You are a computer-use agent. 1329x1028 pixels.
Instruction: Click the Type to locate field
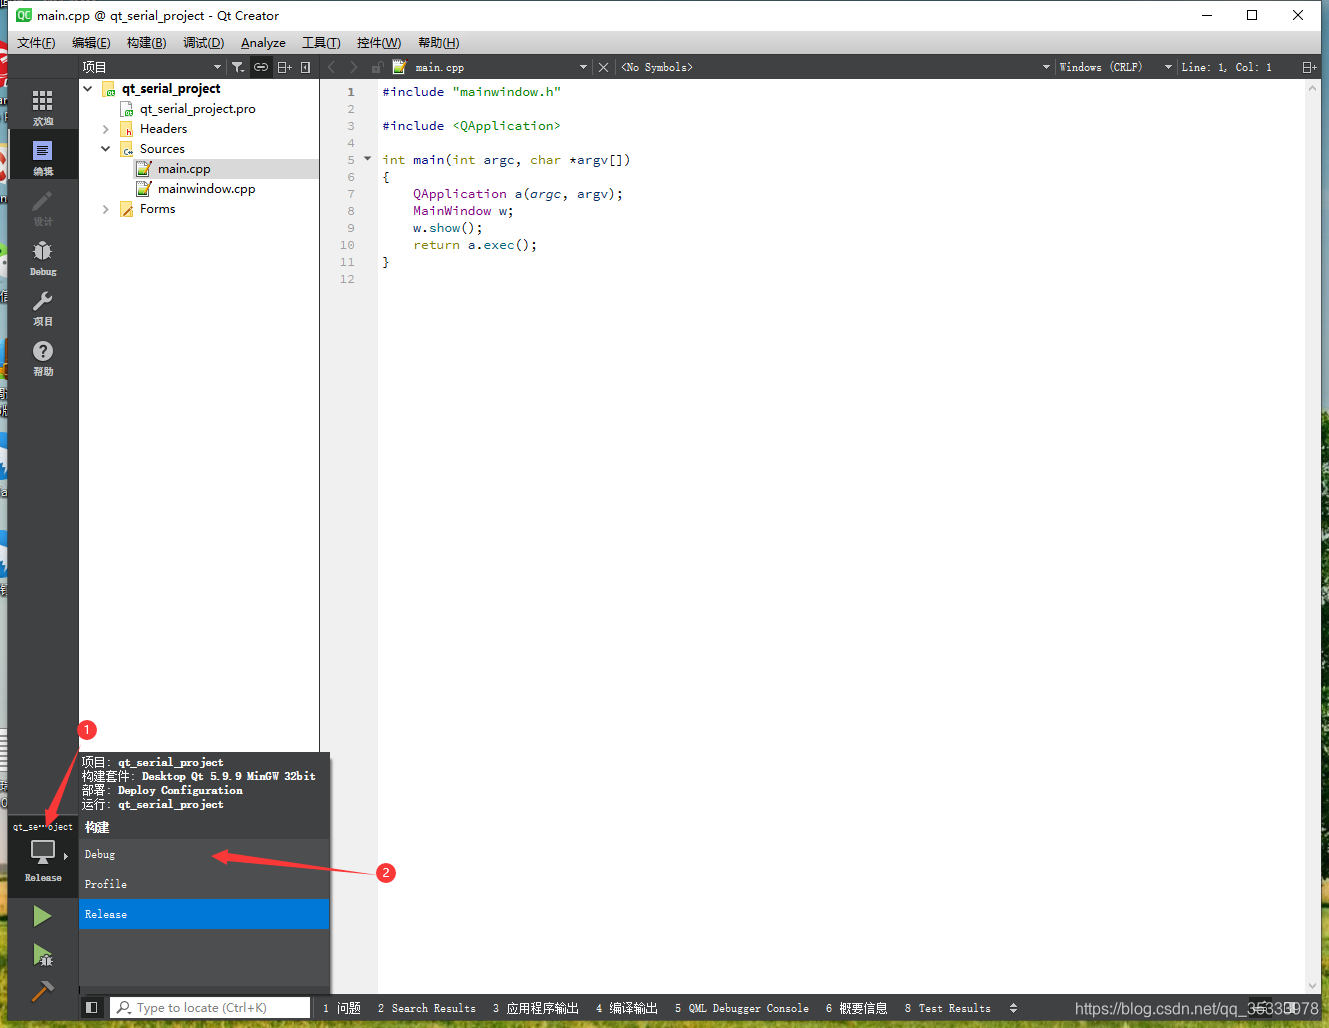[x=210, y=1008]
